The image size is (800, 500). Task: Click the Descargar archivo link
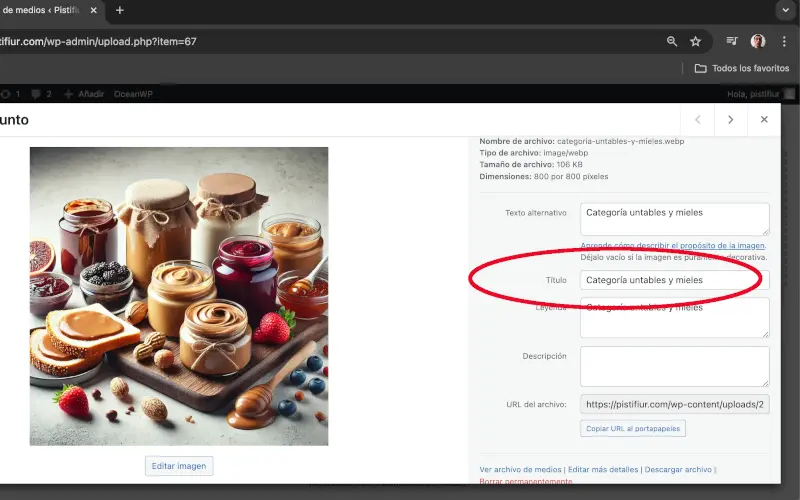pos(678,469)
